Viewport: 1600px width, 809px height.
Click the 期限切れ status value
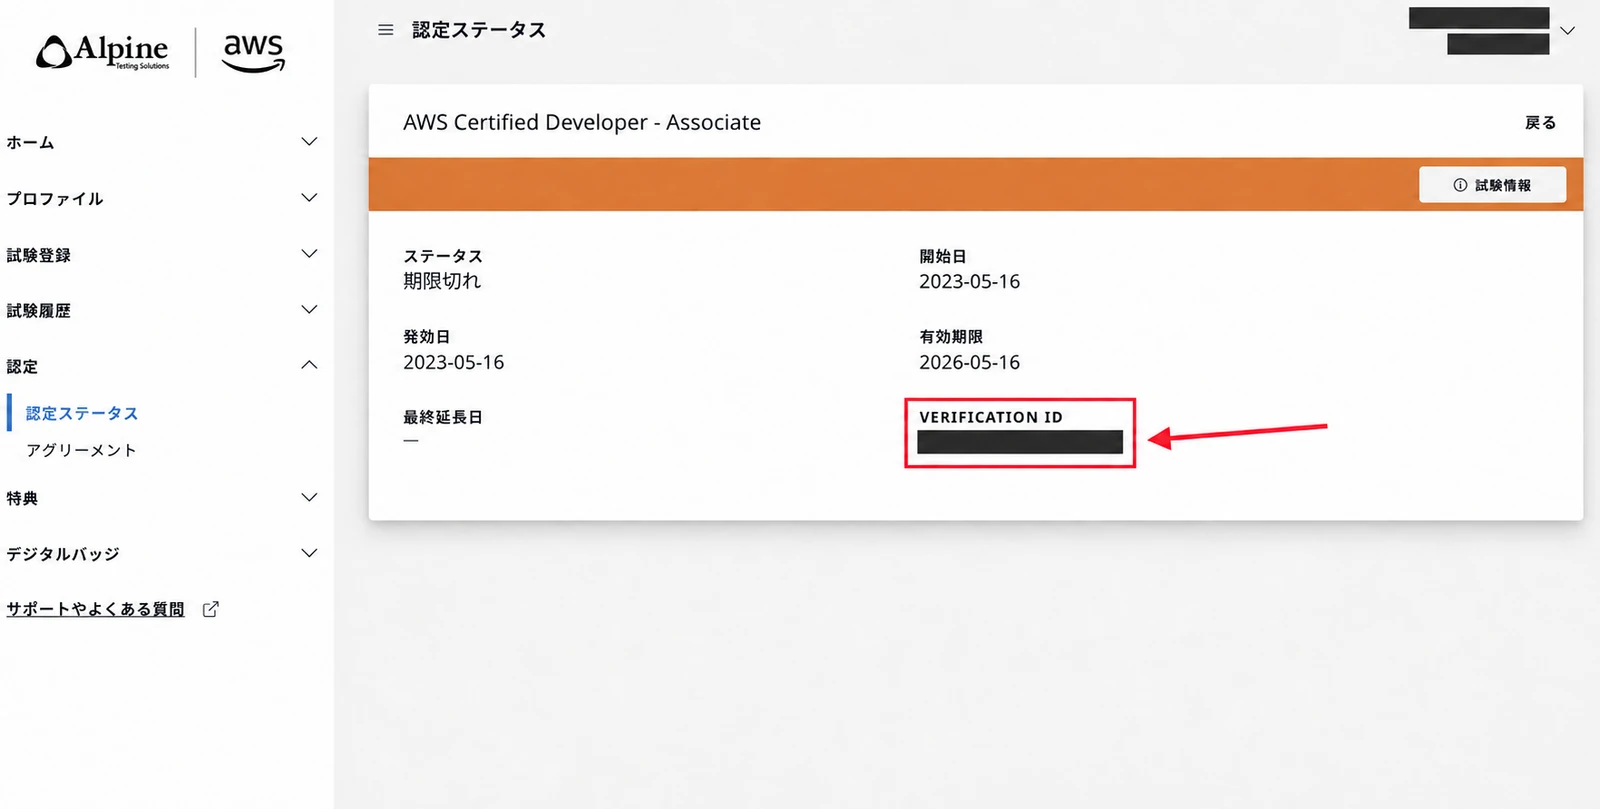442,281
